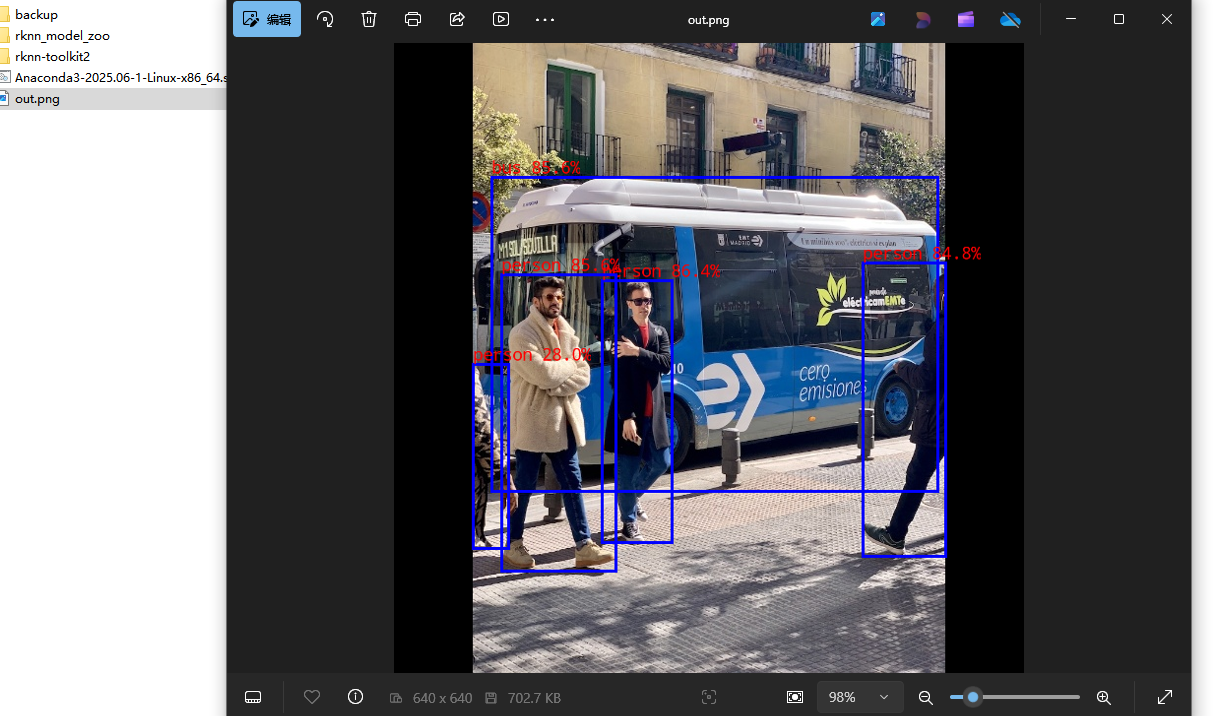Share out.png using the share icon

coord(457,19)
